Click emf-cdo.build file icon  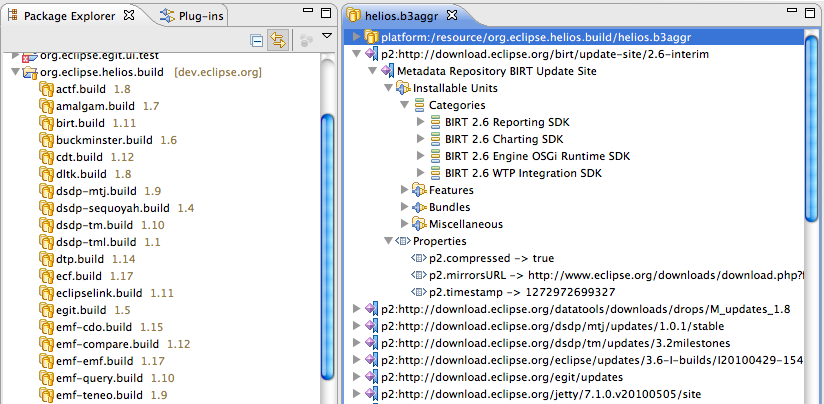click(47, 327)
